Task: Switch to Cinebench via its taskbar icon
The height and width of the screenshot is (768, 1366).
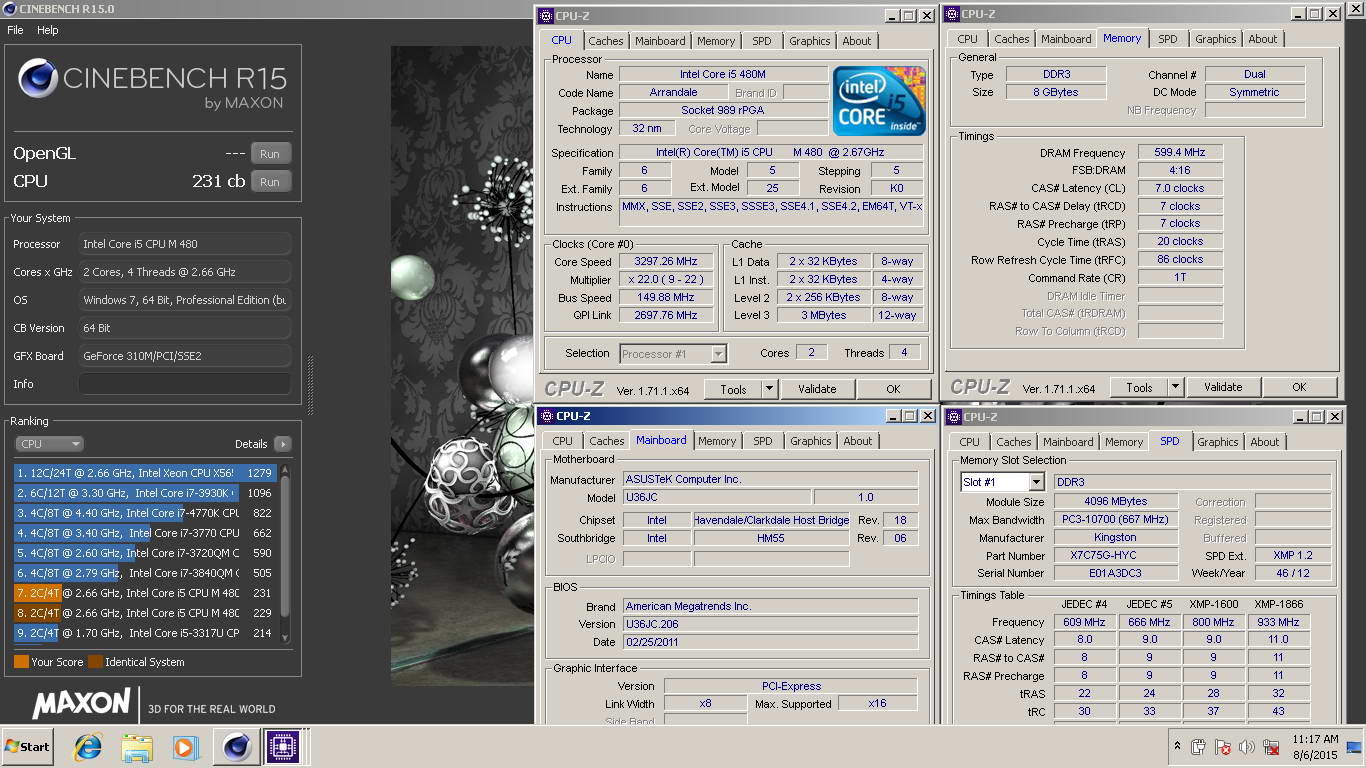Action: tap(237, 747)
